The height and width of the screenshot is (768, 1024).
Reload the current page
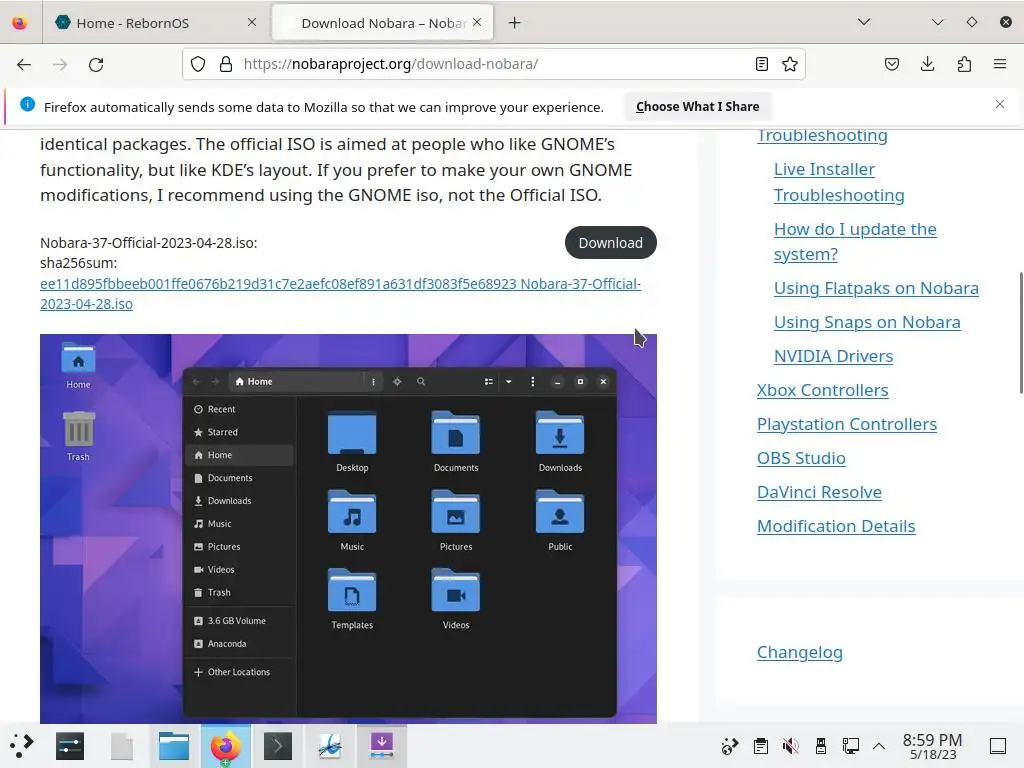pyautogui.click(x=96, y=64)
